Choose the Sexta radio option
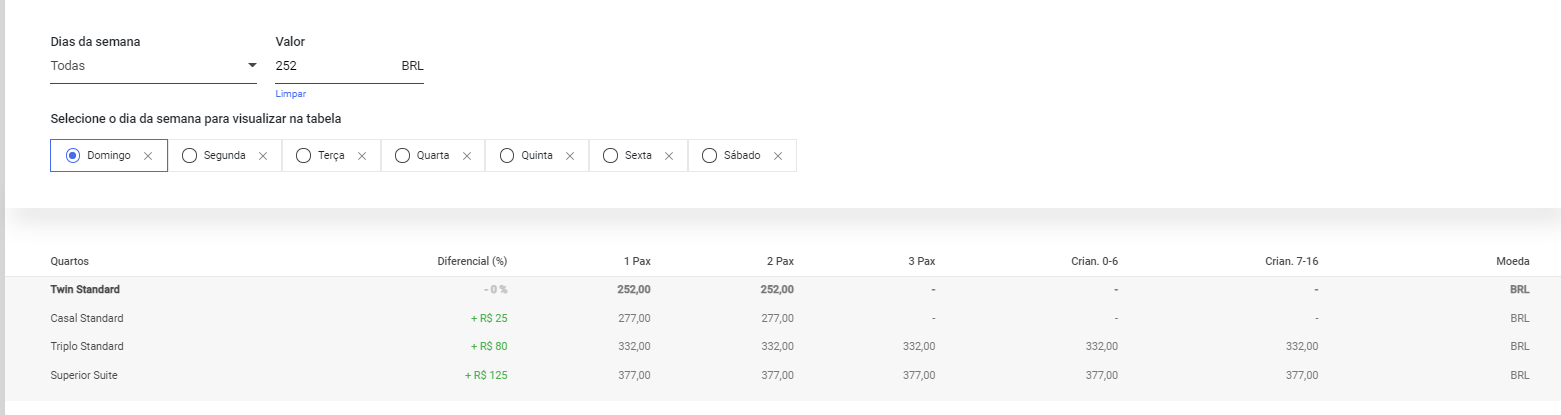The height and width of the screenshot is (415, 1561). [611, 156]
